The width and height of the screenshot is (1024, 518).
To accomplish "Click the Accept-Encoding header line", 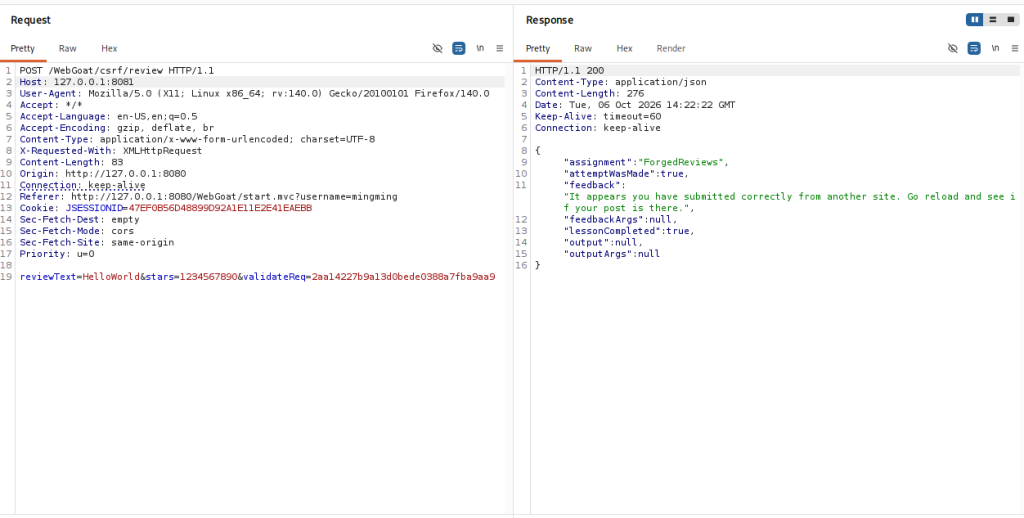I will click(117, 128).
